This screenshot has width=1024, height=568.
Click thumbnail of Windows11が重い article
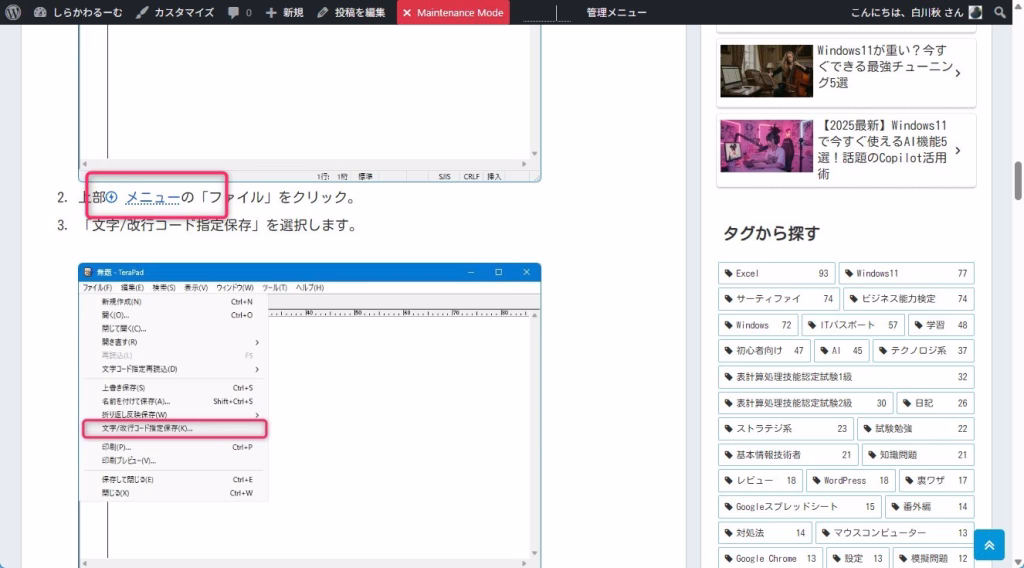point(766,71)
